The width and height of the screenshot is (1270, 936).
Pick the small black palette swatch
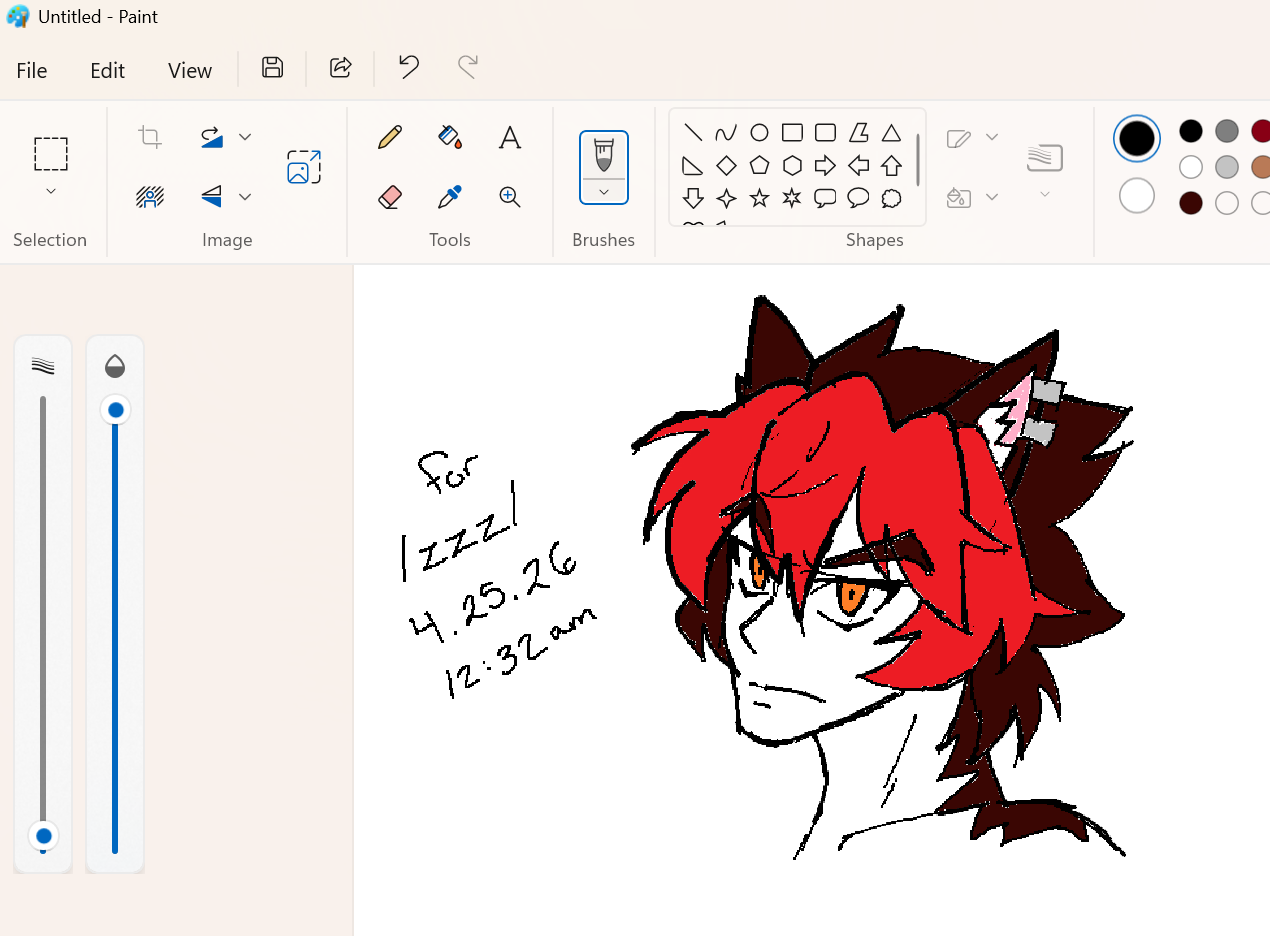point(1191,131)
